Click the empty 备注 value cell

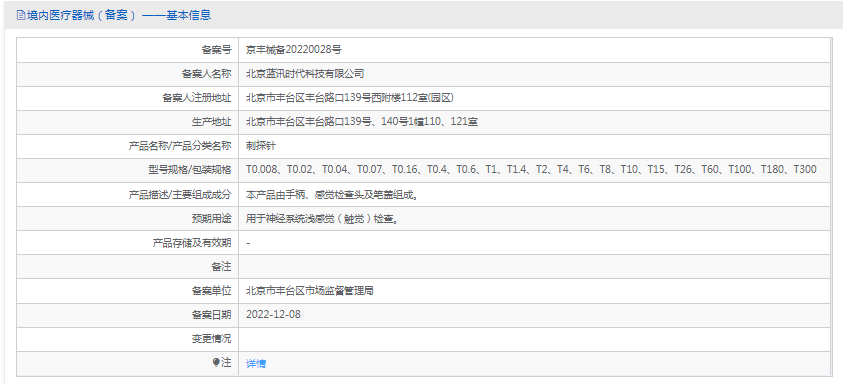[535, 267]
